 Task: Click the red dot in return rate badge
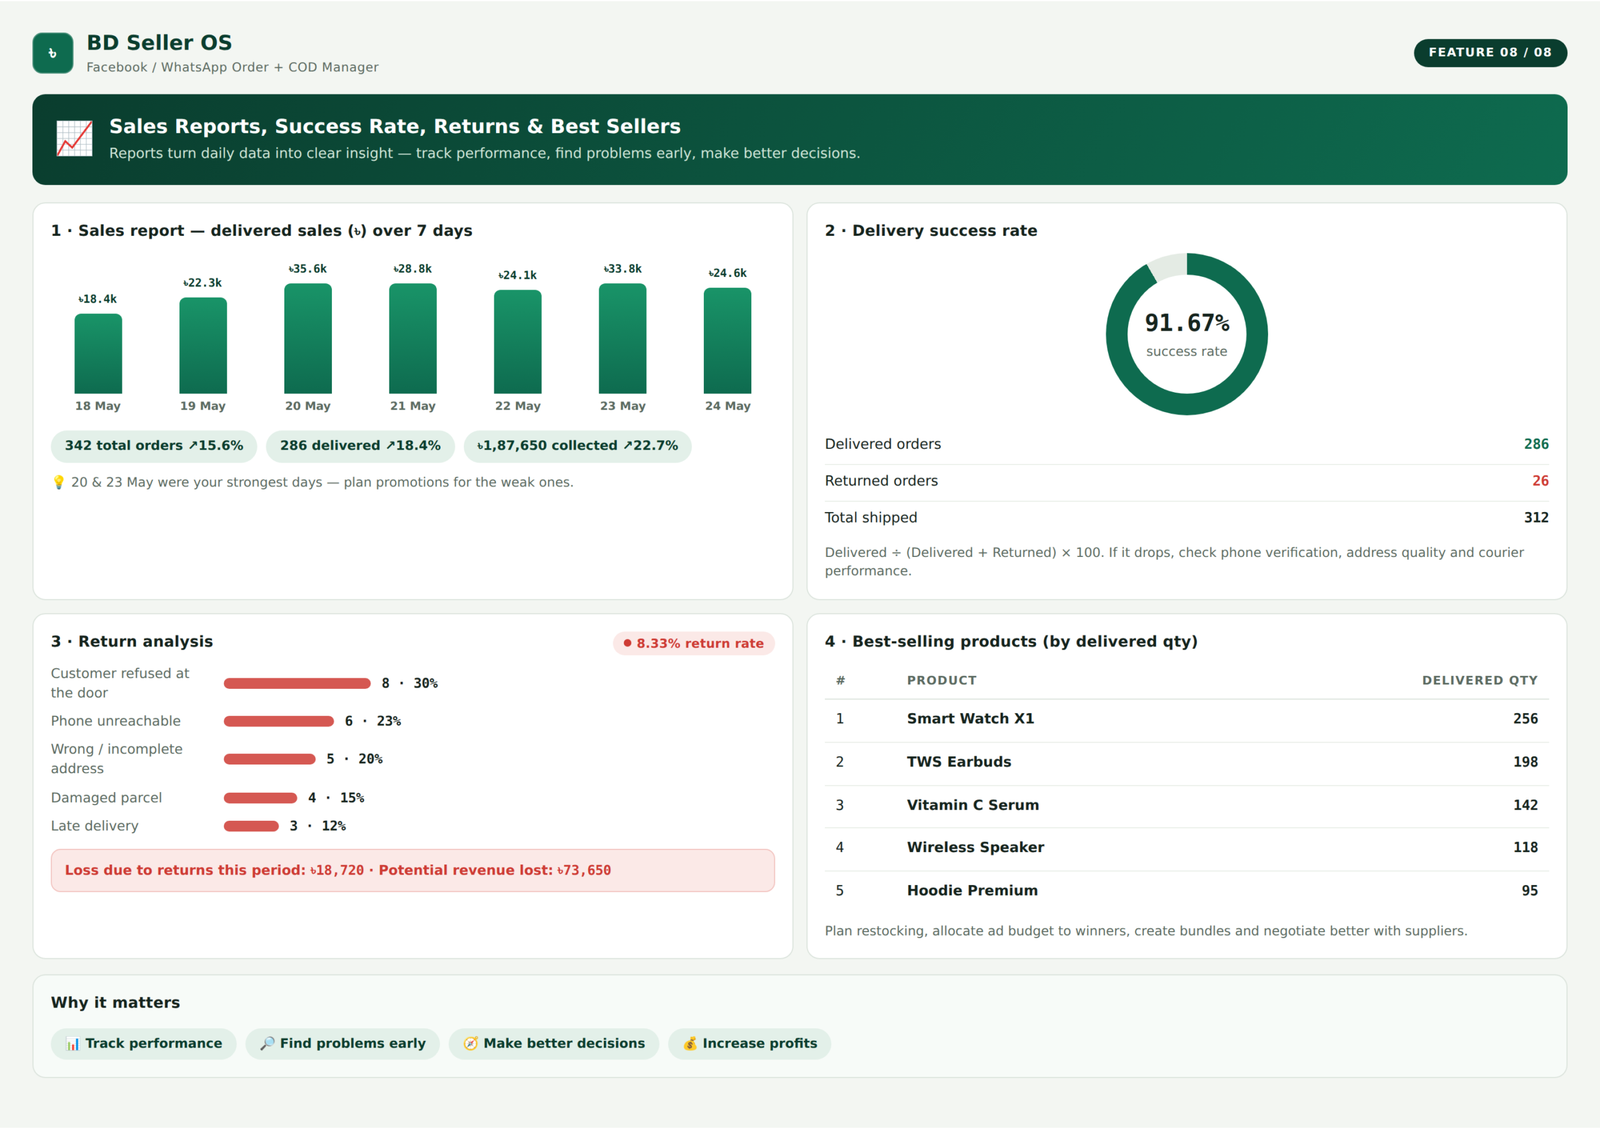[x=627, y=643]
